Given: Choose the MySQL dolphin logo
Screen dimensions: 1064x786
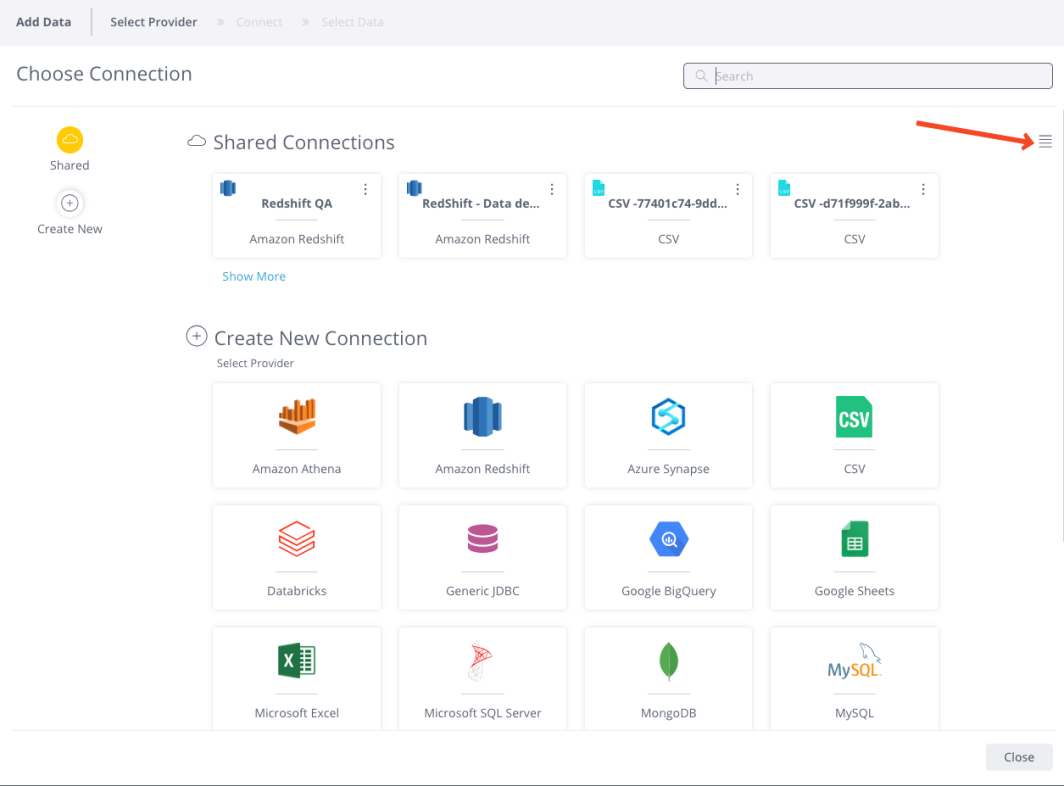Looking at the screenshot, I should click(854, 661).
